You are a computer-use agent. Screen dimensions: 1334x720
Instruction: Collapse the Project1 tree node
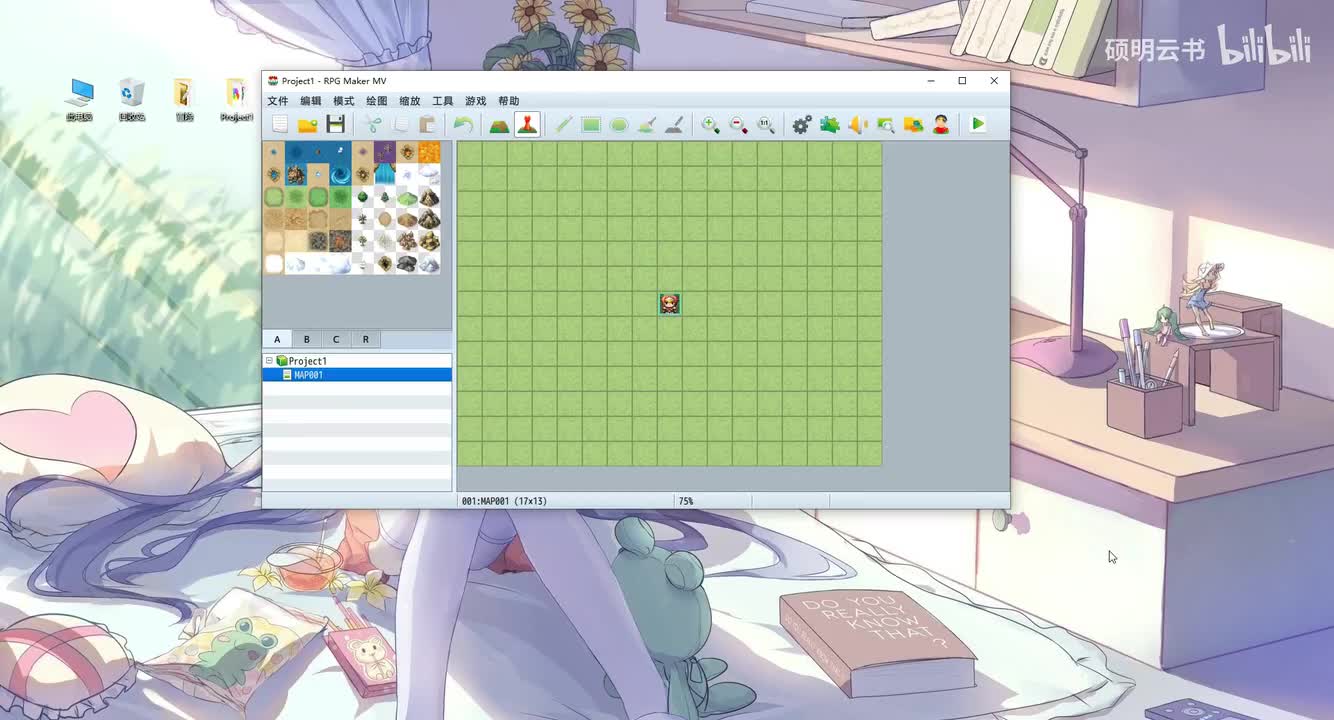(269, 360)
